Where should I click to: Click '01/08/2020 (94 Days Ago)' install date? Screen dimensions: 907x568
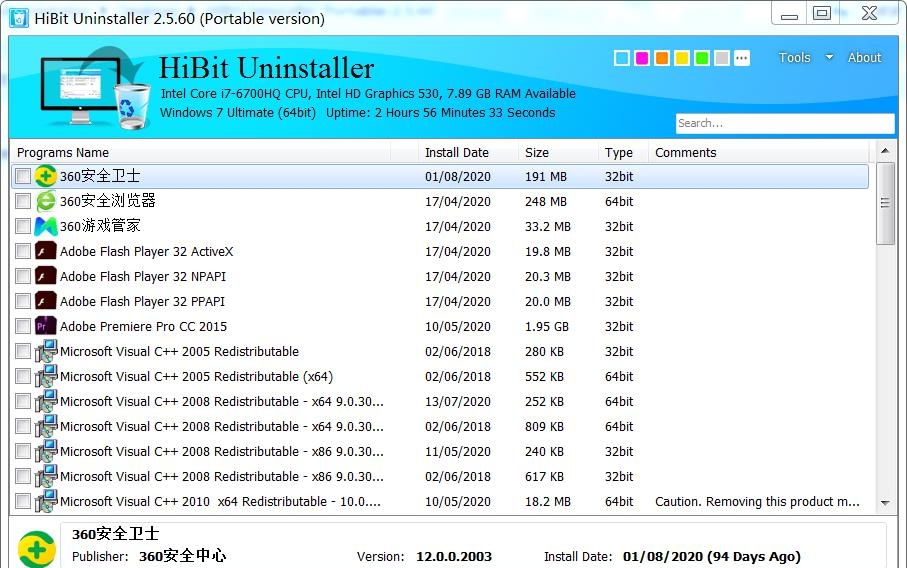tap(711, 556)
